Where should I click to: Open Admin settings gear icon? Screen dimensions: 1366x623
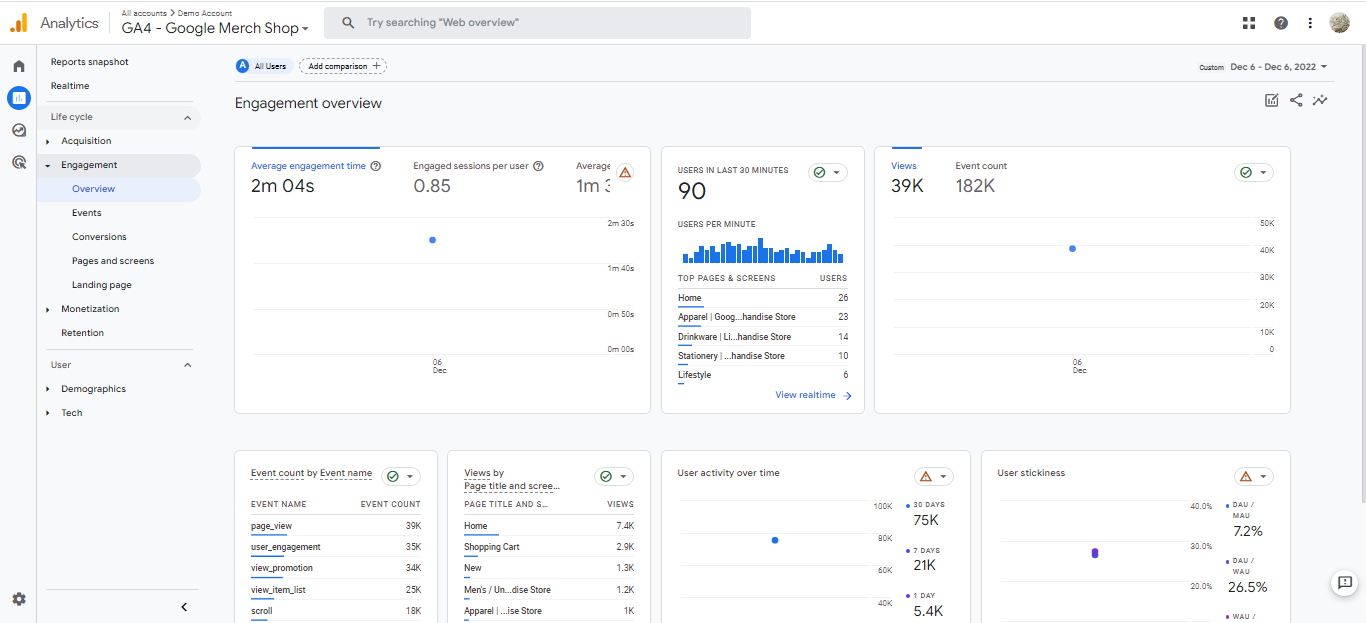(x=19, y=599)
